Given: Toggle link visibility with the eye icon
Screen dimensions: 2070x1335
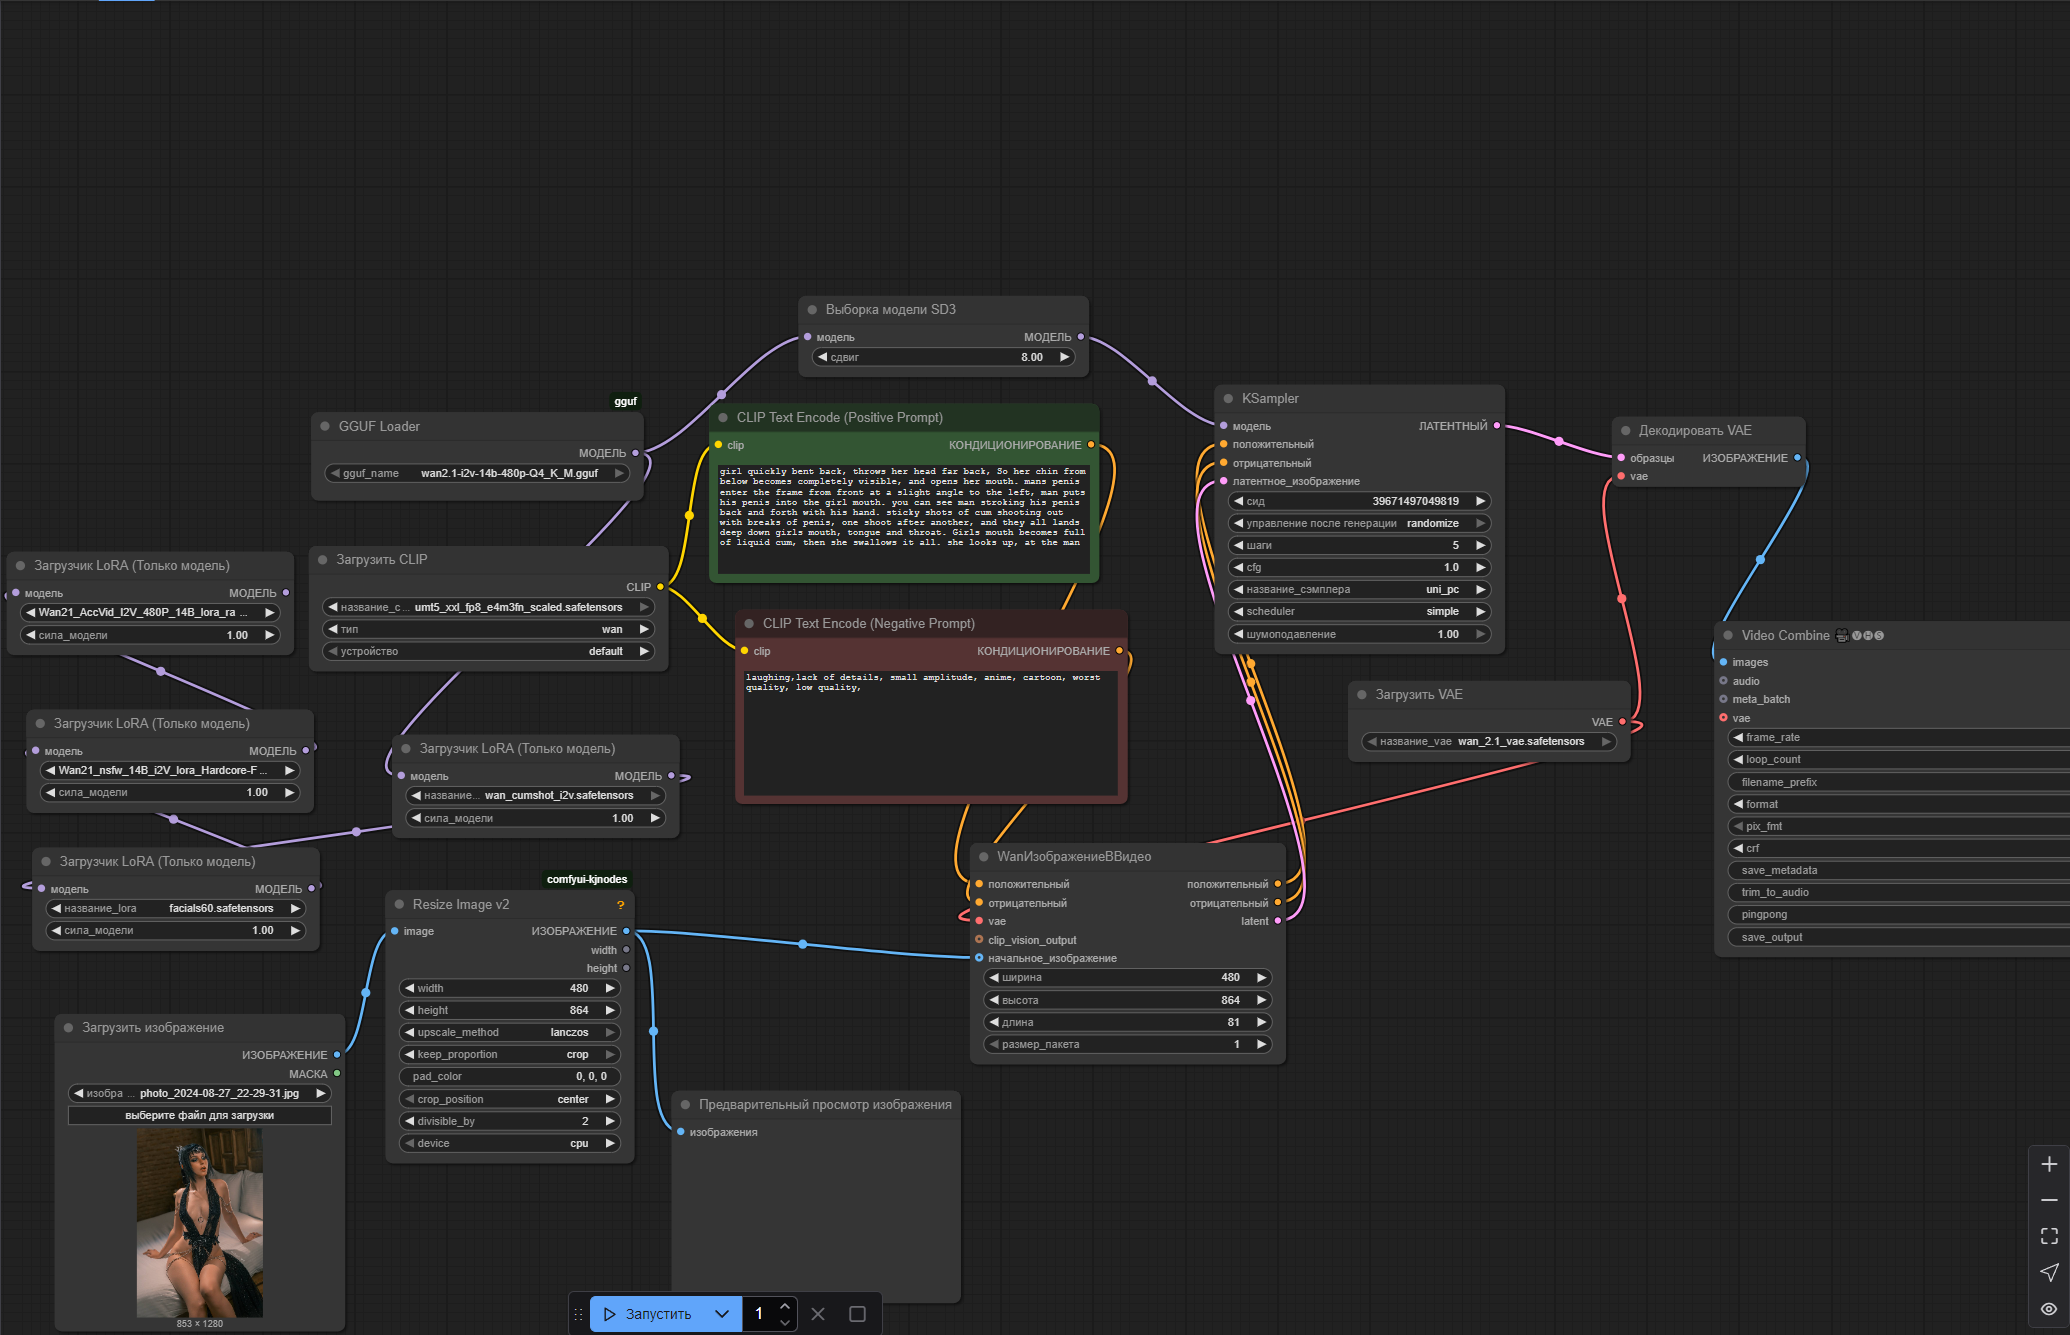Looking at the screenshot, I should pyautogui.click(x=2049, y=1308).
